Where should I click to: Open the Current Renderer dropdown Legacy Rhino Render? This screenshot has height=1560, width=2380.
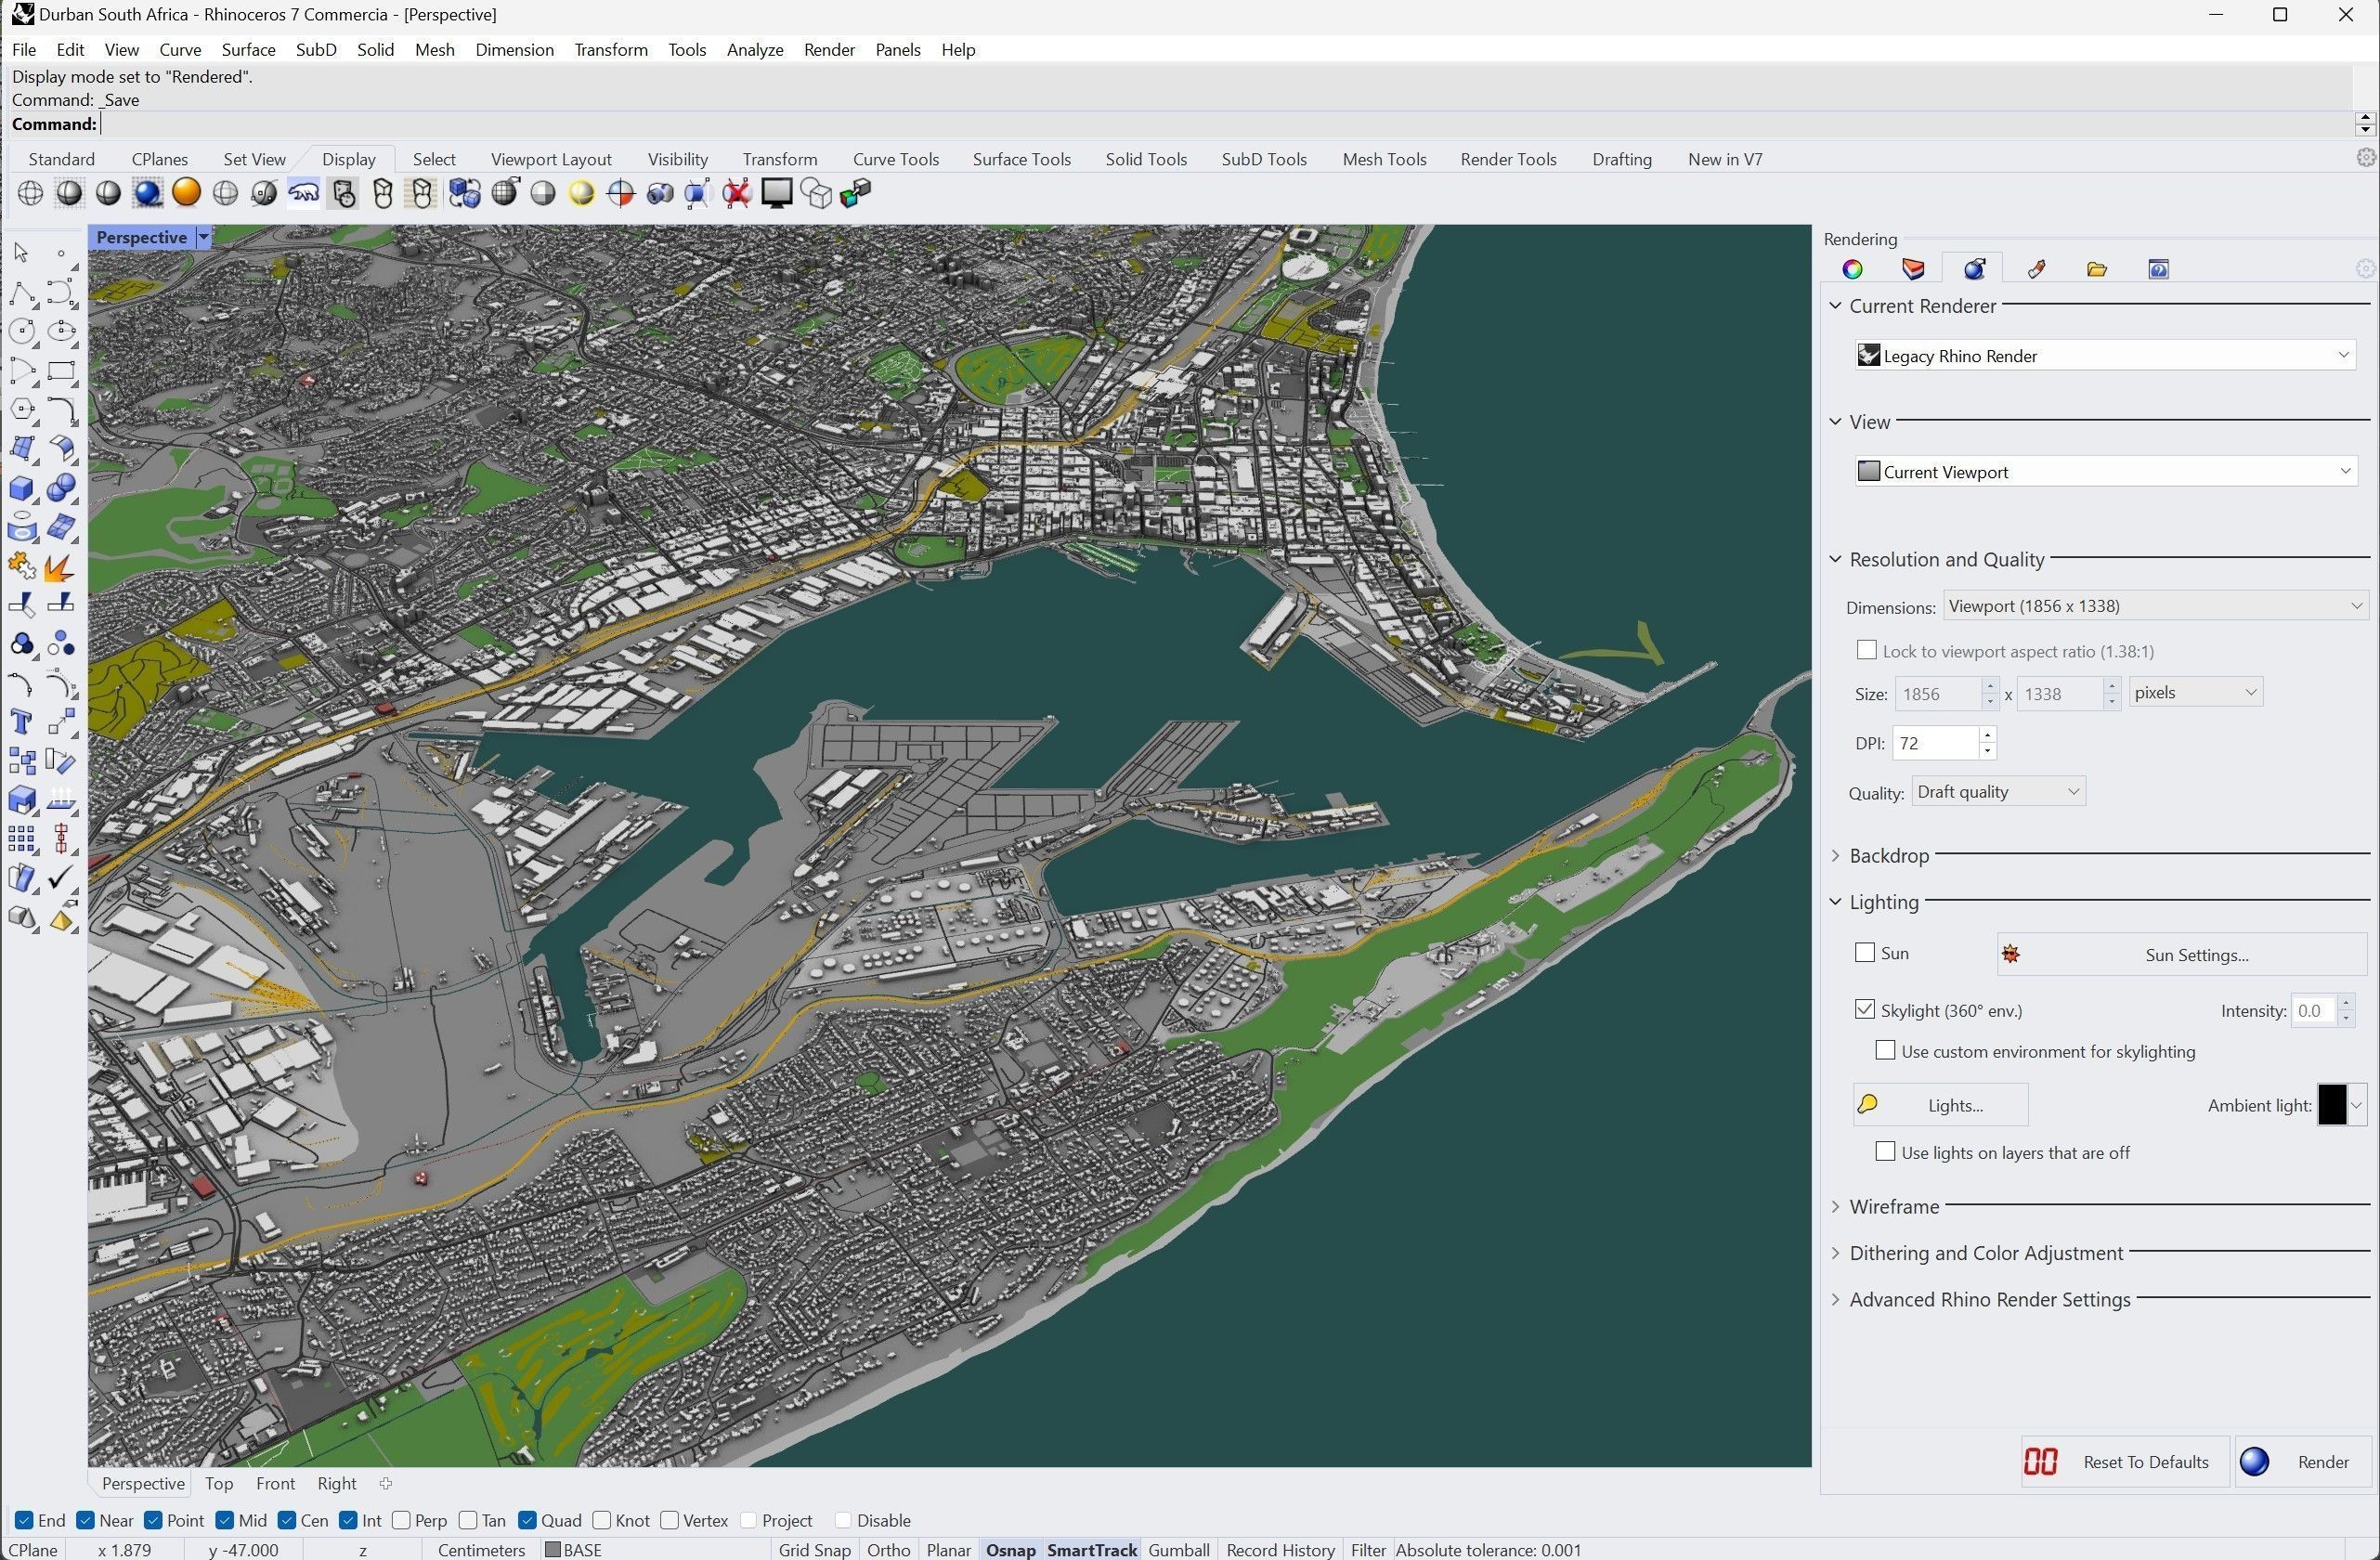click(x=2105, y=355)
